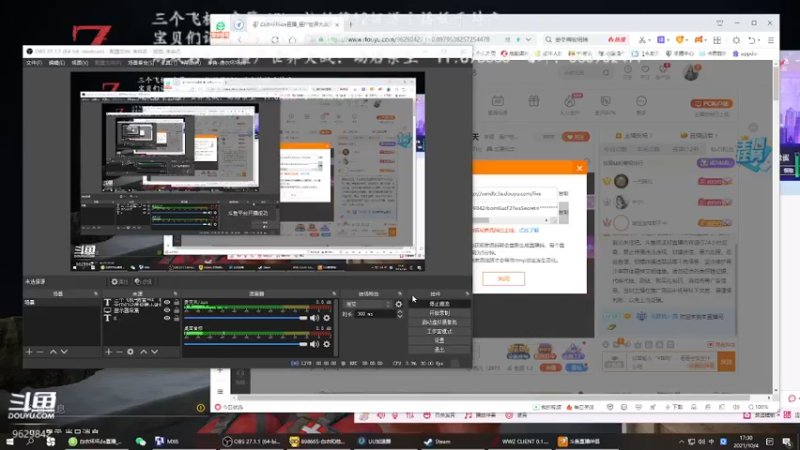Toggle the lock on the first text source
This screenshot has height=450, width=800.
177,303
